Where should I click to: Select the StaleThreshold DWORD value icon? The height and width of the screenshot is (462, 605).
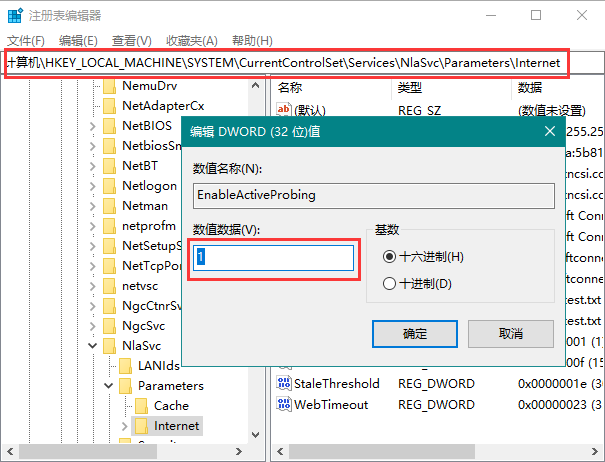click(283, 383)
